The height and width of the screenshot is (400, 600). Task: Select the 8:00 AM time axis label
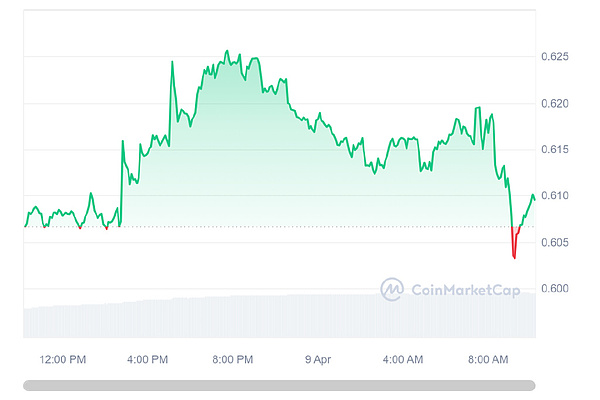point(489,359)
